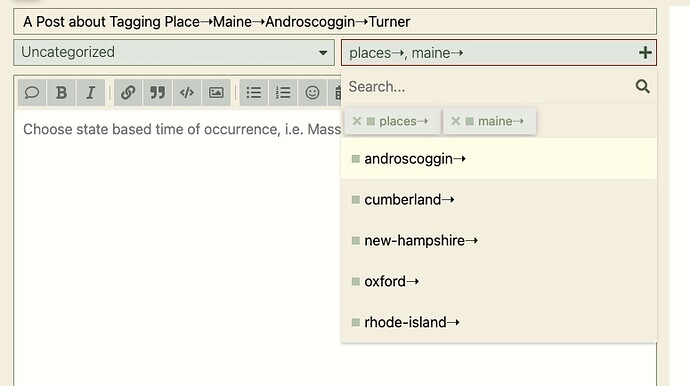
Task: Click the speech bubble whisper toolbar icon
Action: tap(32, 93)
